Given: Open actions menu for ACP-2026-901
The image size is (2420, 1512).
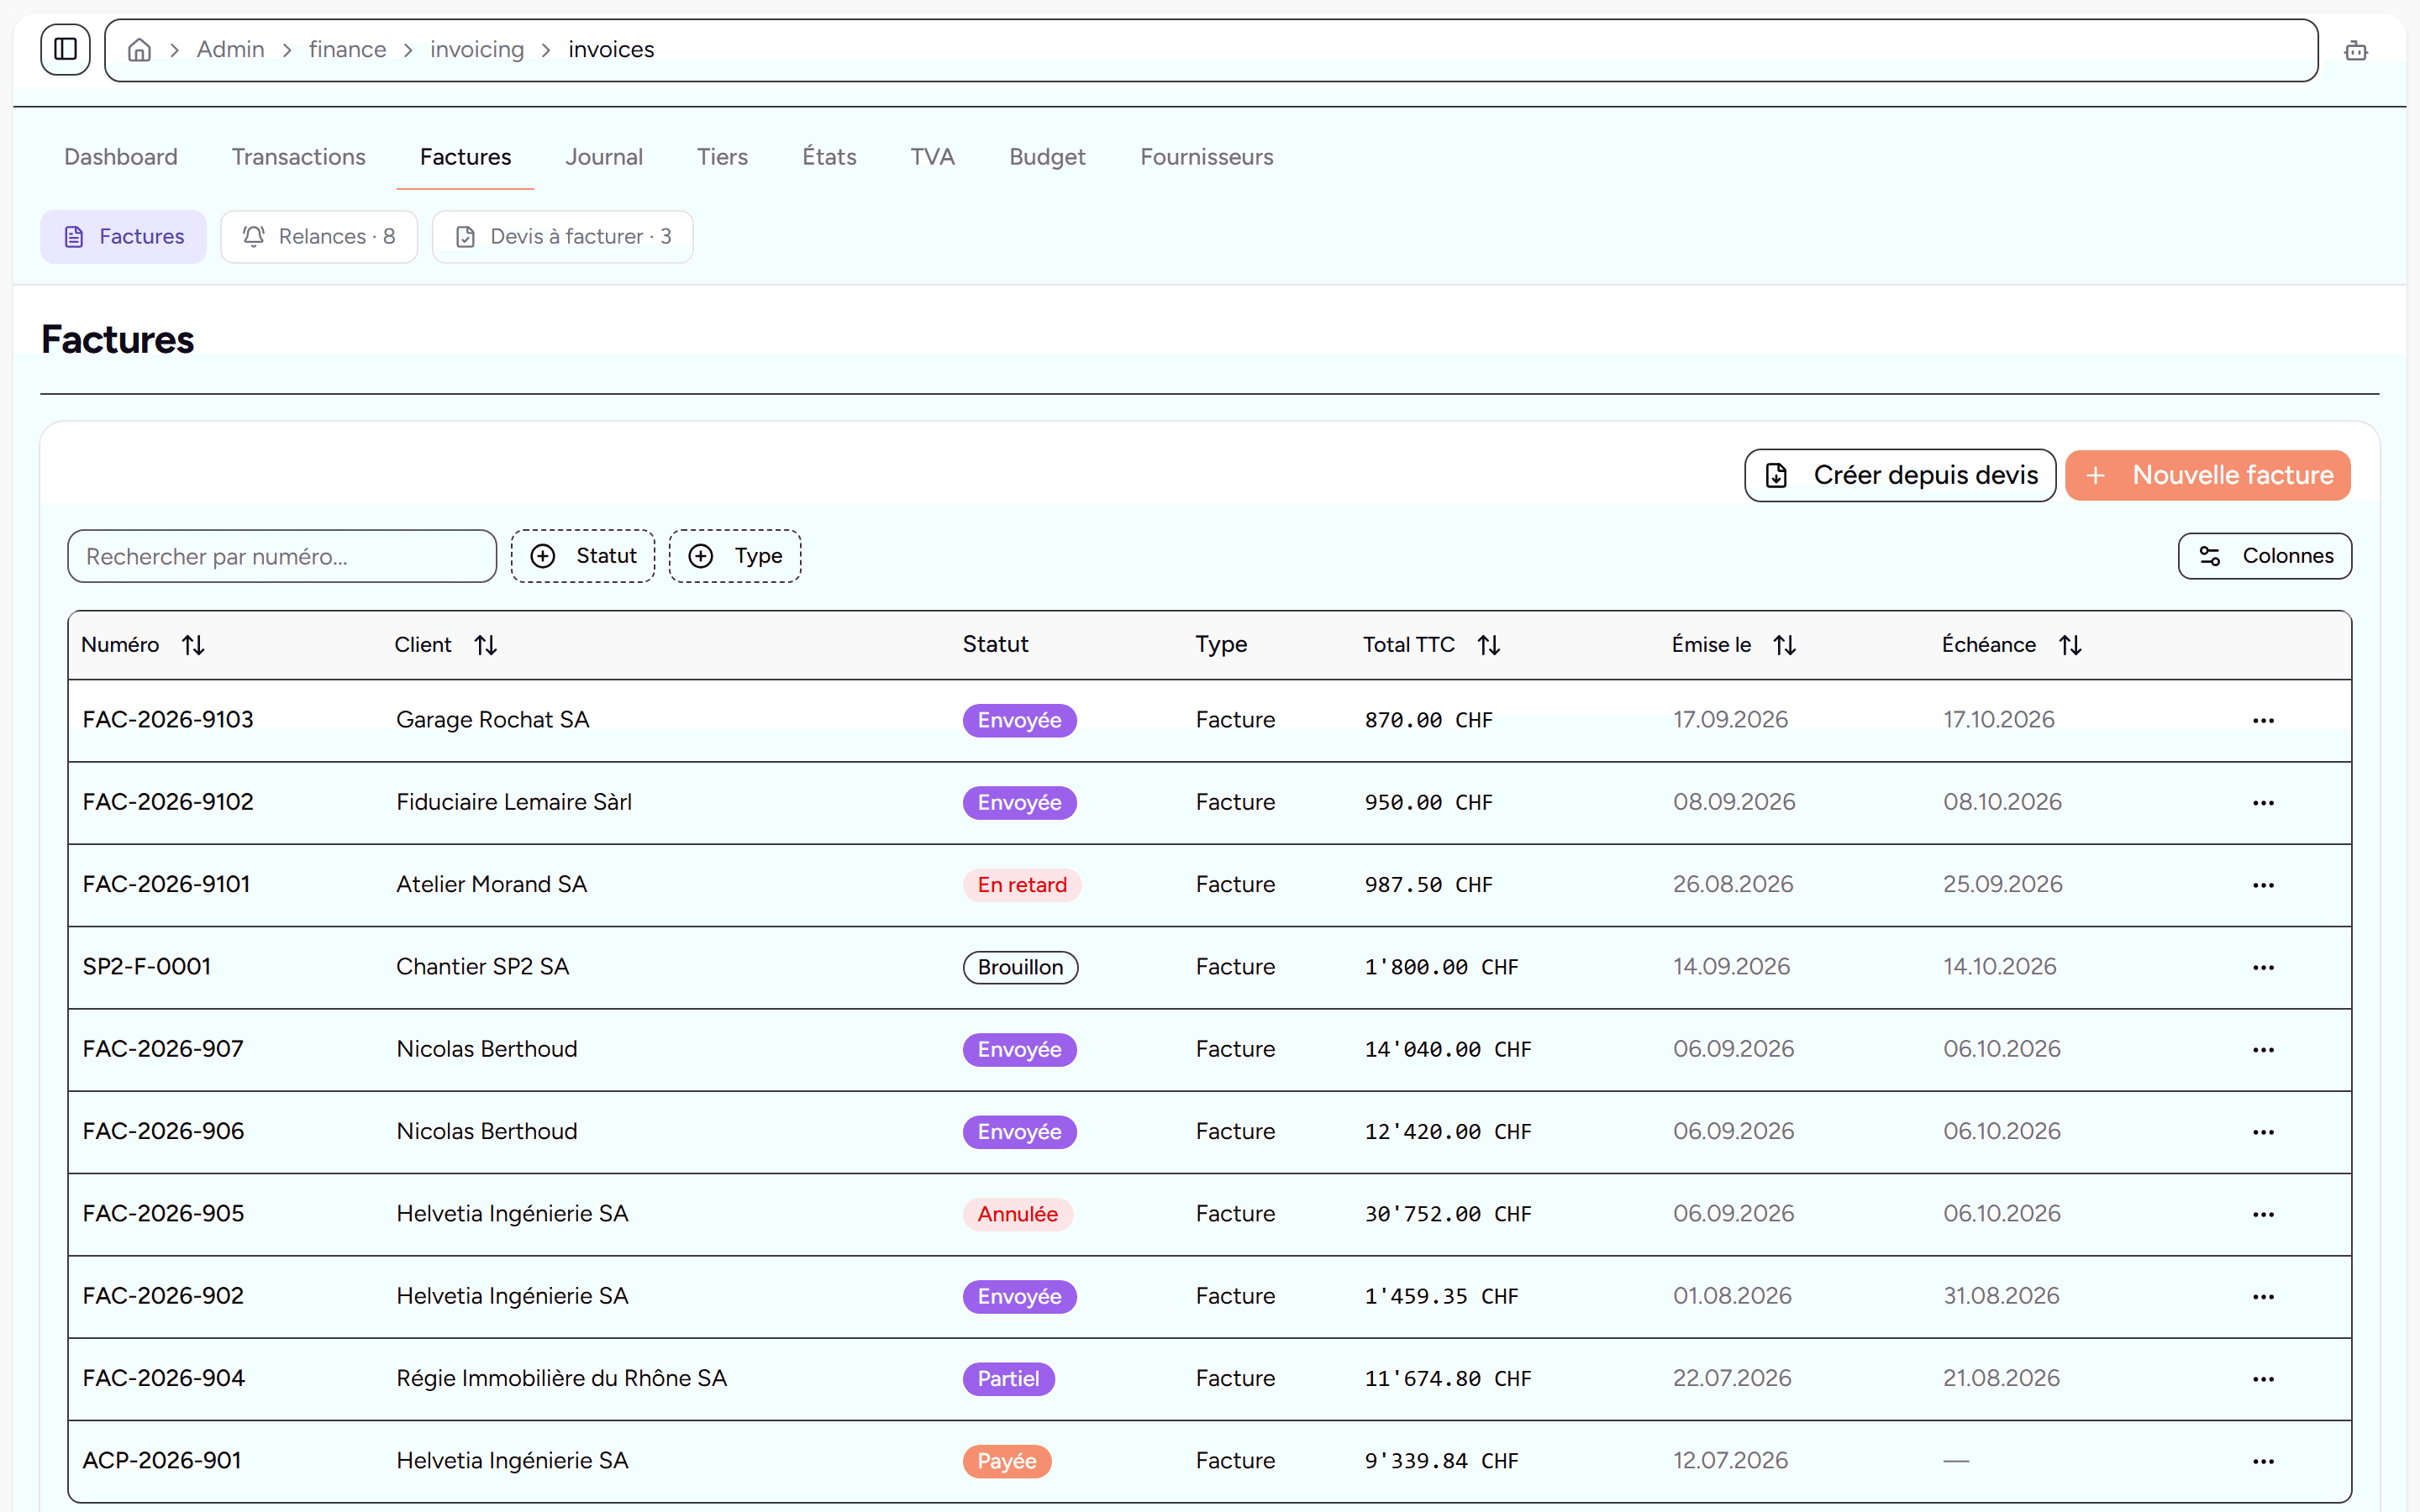Looking at the screenshot, I should [2263, 1461].
